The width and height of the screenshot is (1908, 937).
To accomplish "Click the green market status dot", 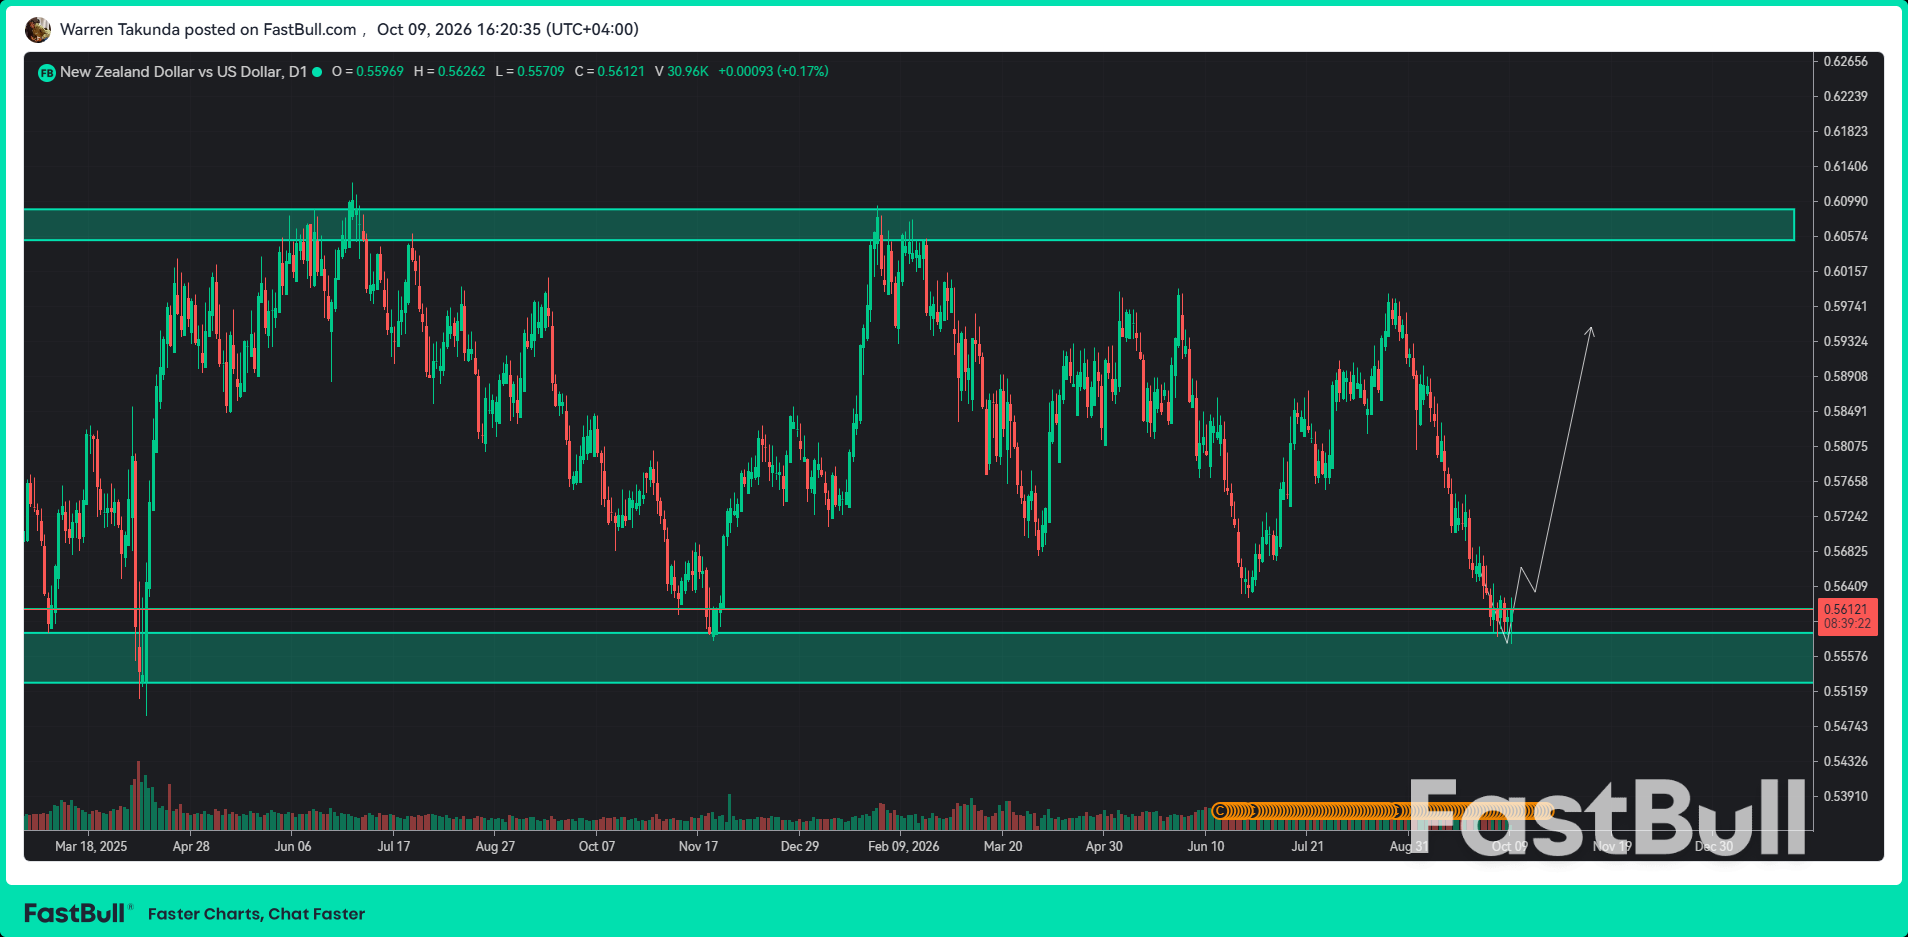I will tap(317, 72).
